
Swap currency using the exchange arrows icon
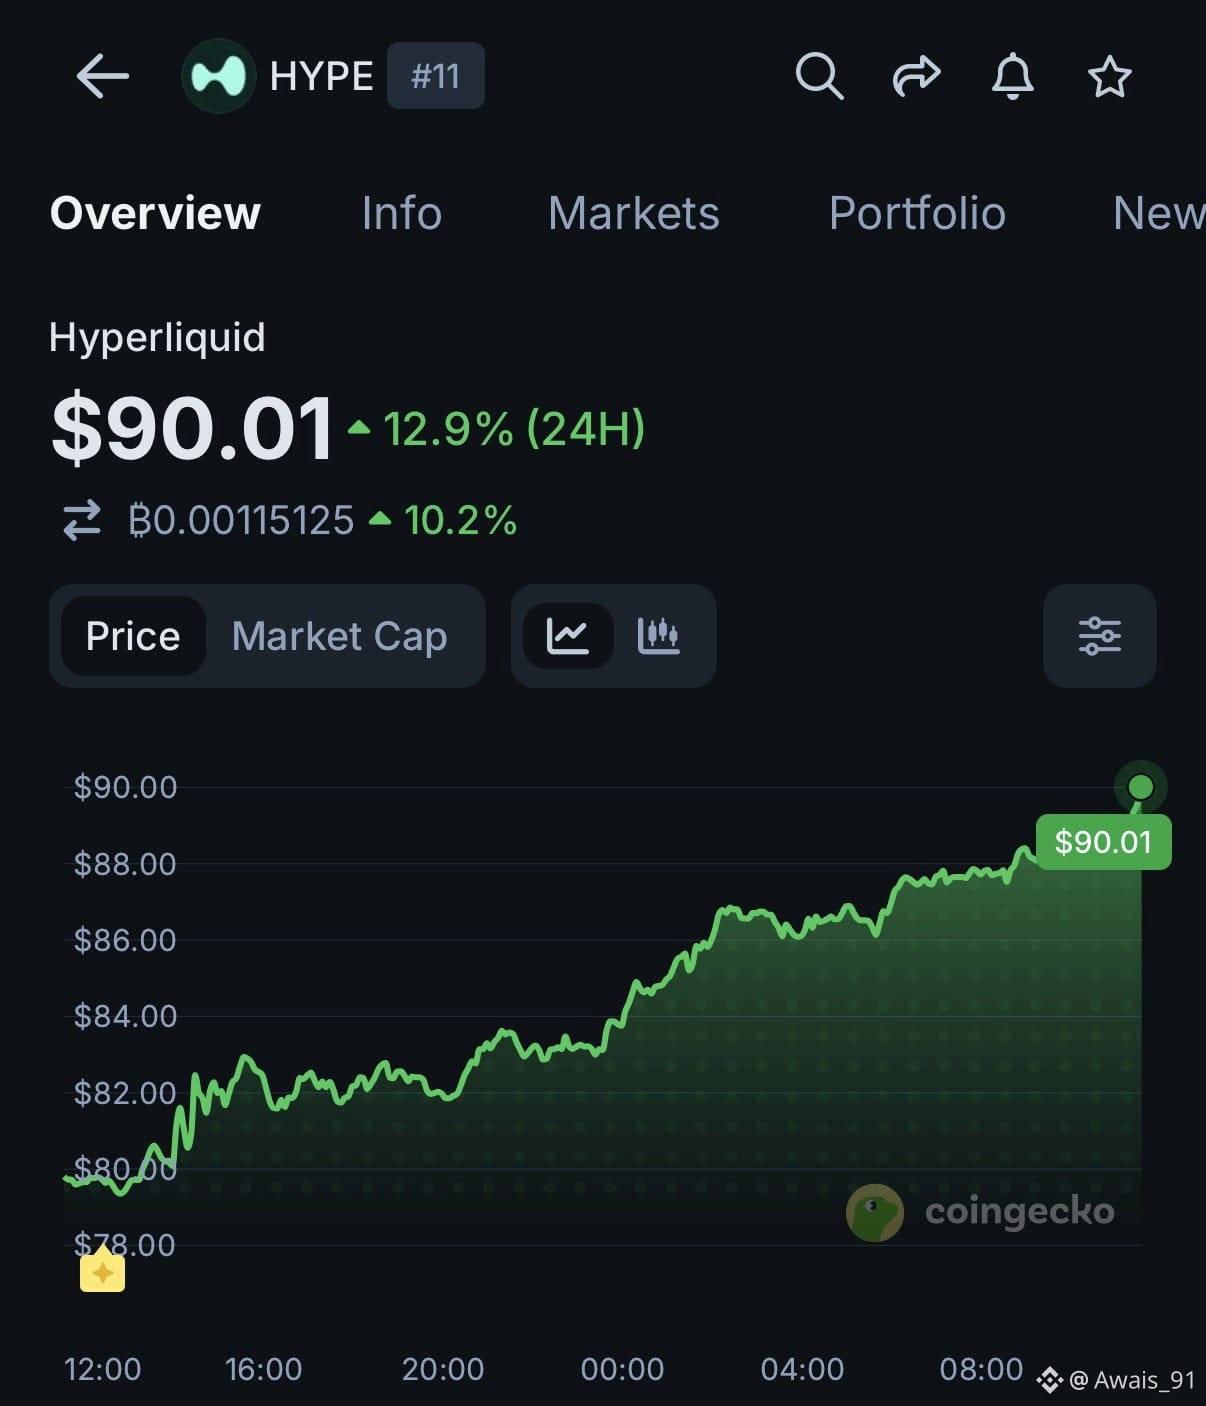82,520
